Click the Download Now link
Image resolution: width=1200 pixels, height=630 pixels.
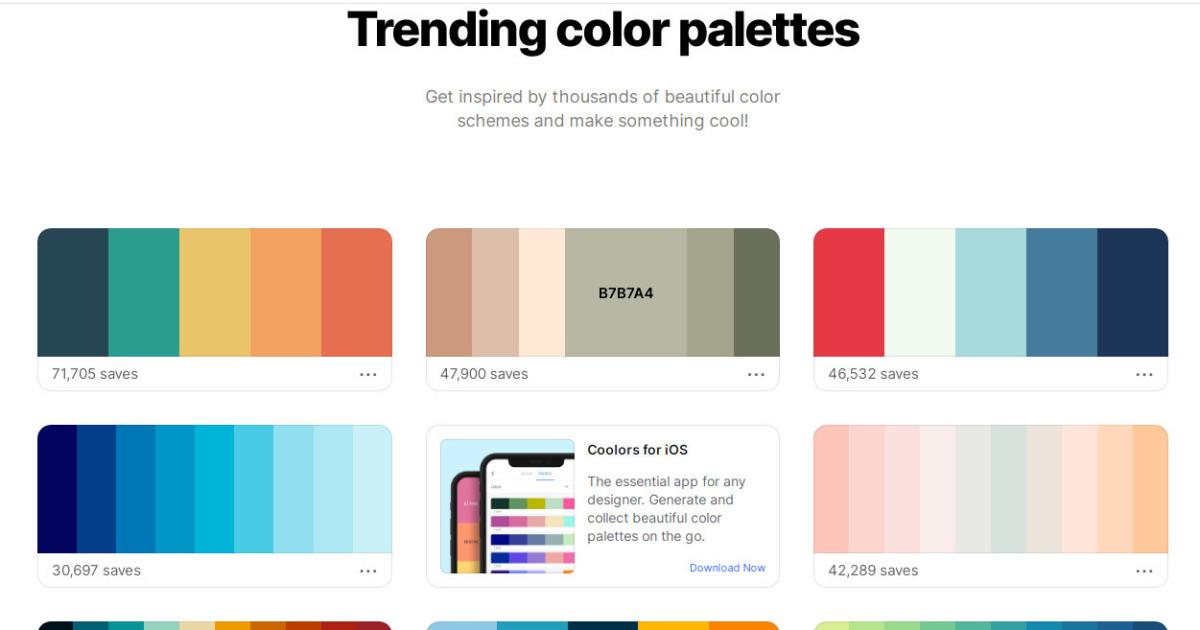point(727,568)
